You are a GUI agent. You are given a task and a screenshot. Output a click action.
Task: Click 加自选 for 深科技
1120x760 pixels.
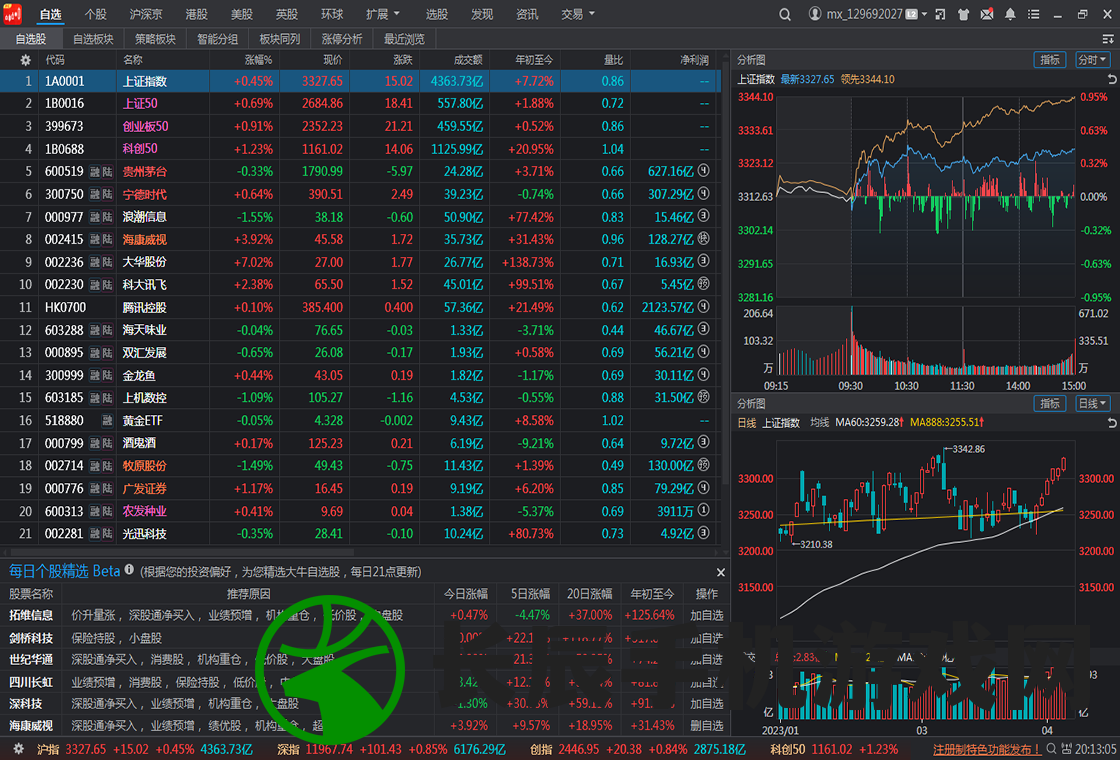[707, 704]
